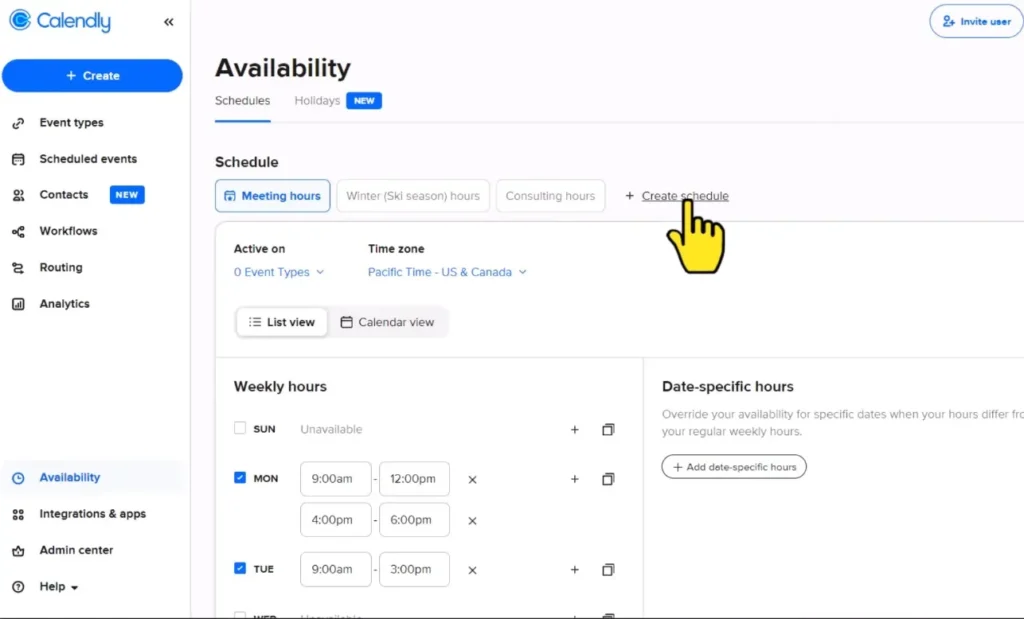This screenshot has height=619, width=1024.
Task: Copy Monday's hours using the duplicate icon
Action: 608,479
